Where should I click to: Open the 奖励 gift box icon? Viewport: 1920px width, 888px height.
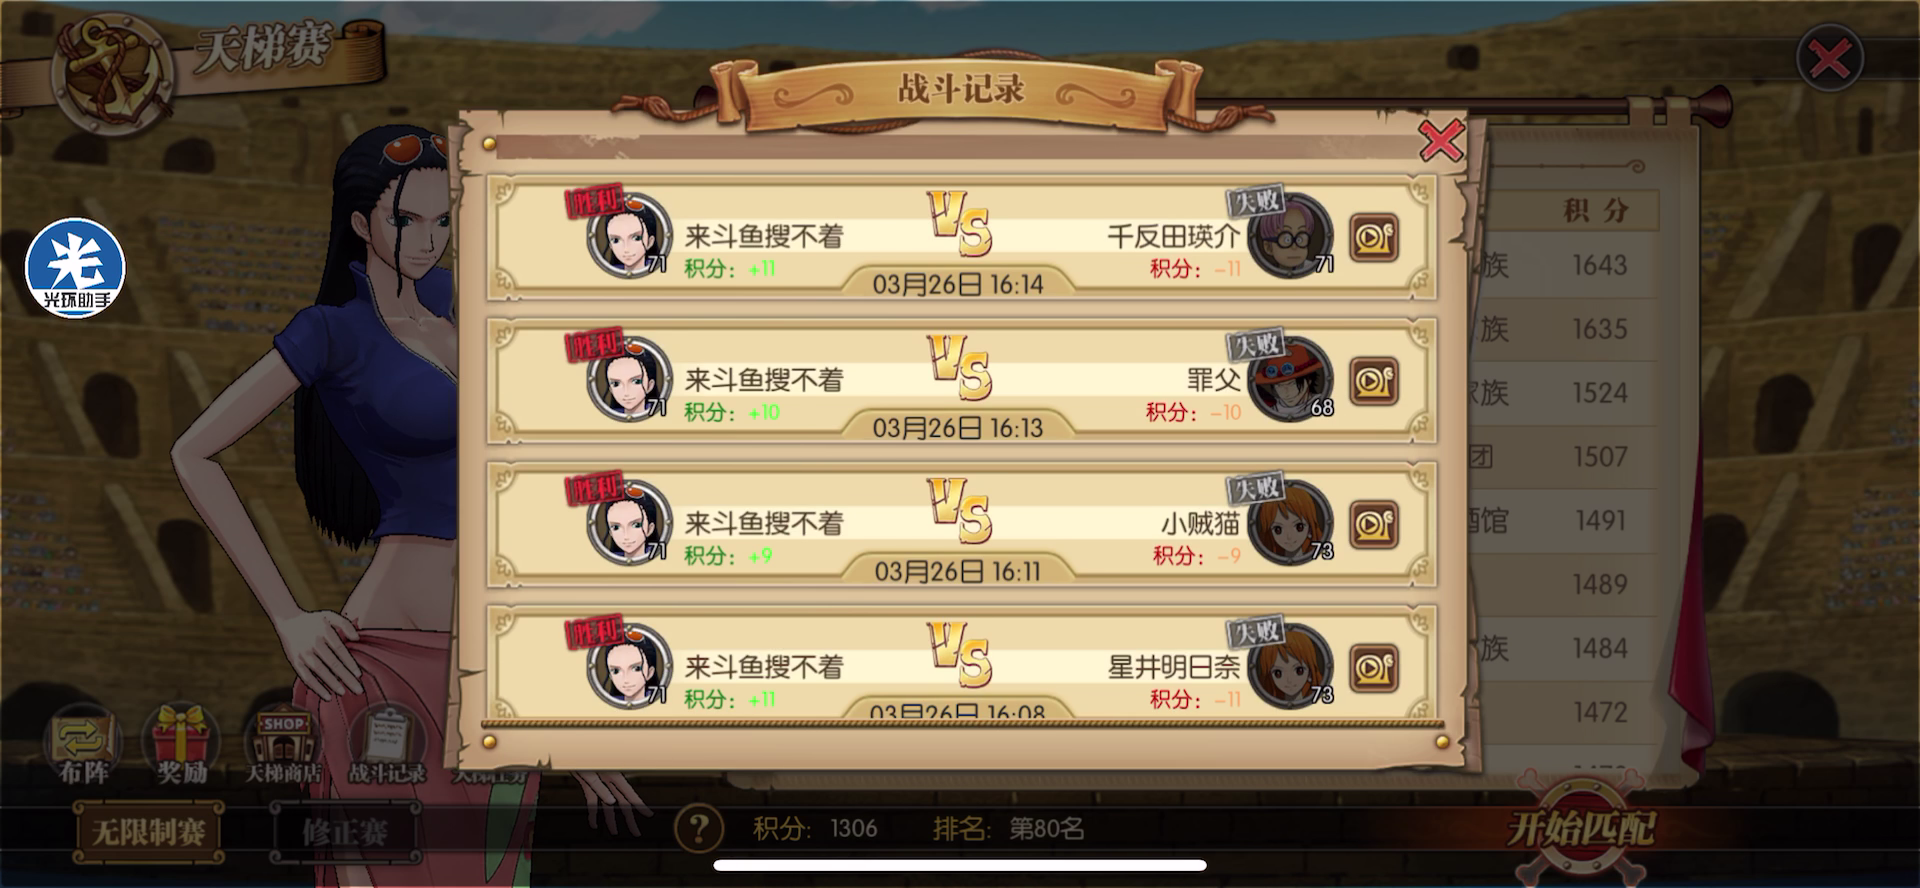pos(182,747)
